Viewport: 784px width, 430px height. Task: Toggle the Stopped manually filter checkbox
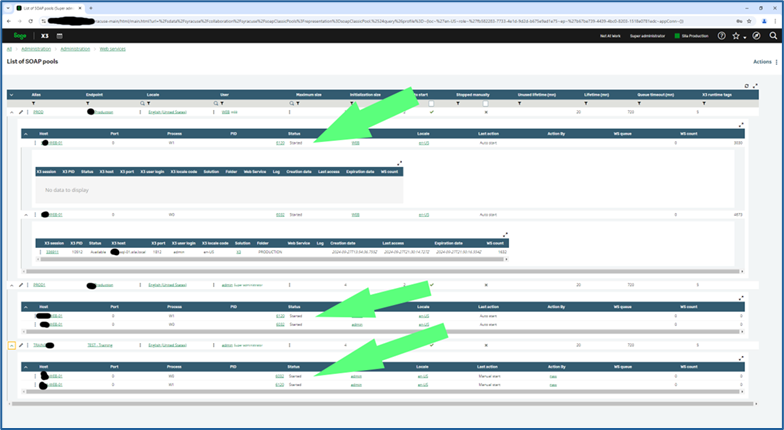point(486,103)
